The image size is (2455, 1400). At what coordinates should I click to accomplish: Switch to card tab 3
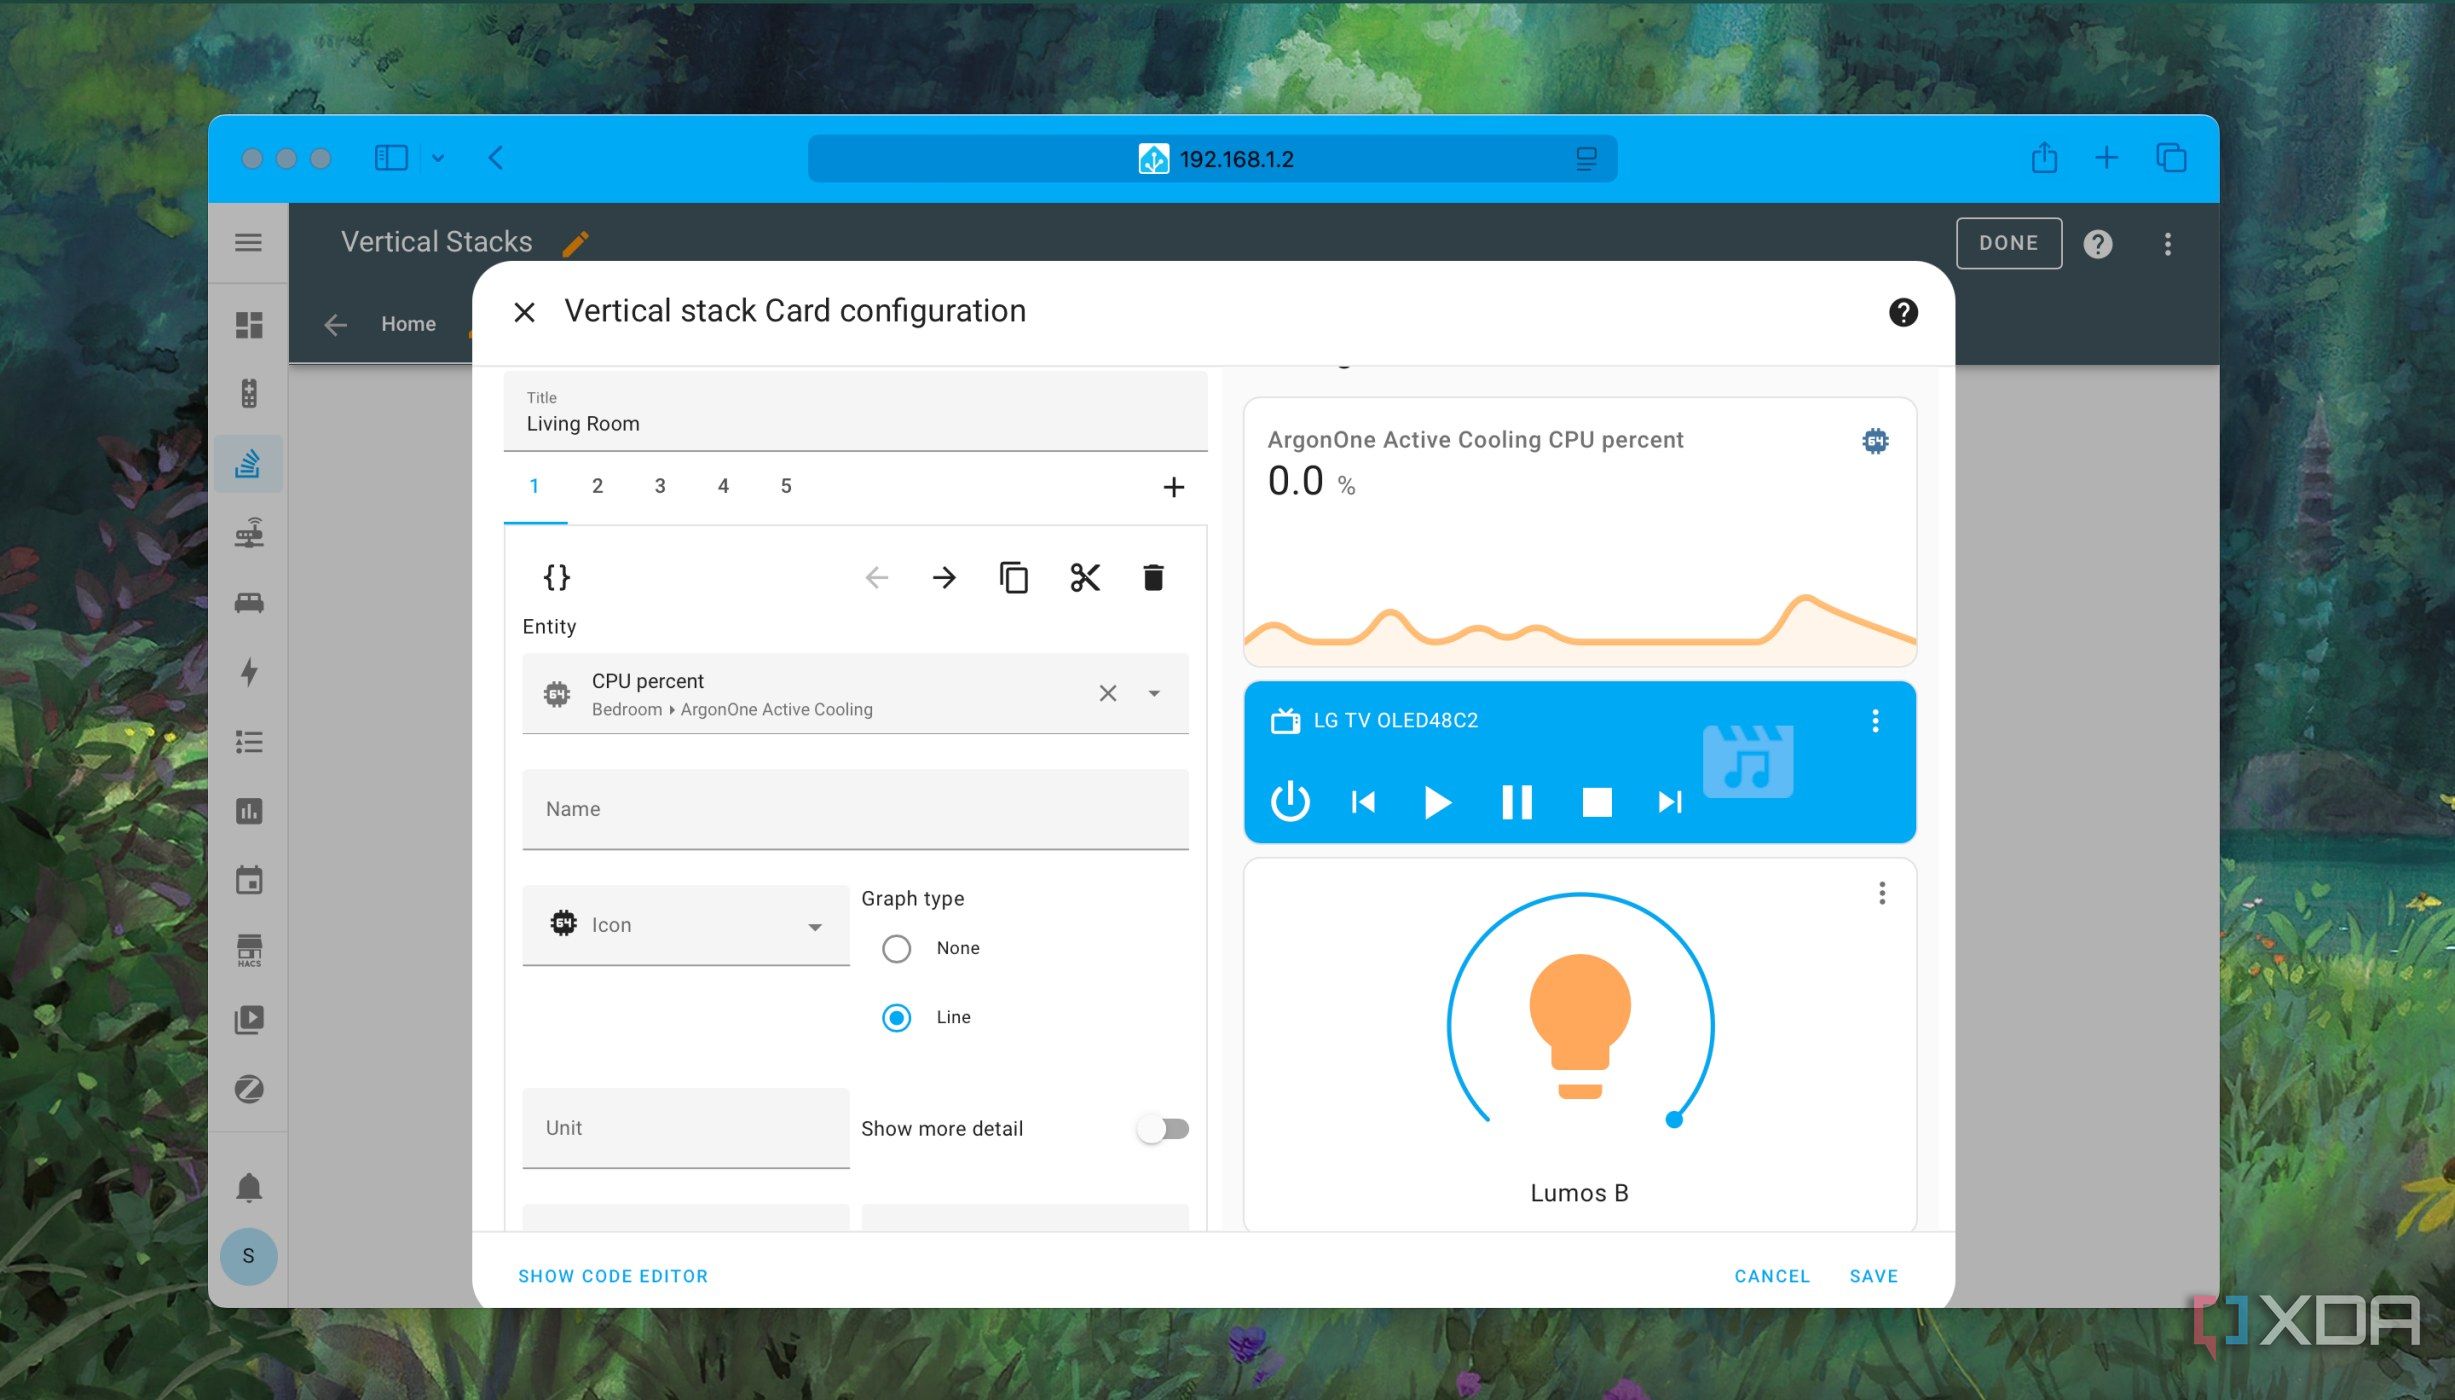tap(660, 486)
